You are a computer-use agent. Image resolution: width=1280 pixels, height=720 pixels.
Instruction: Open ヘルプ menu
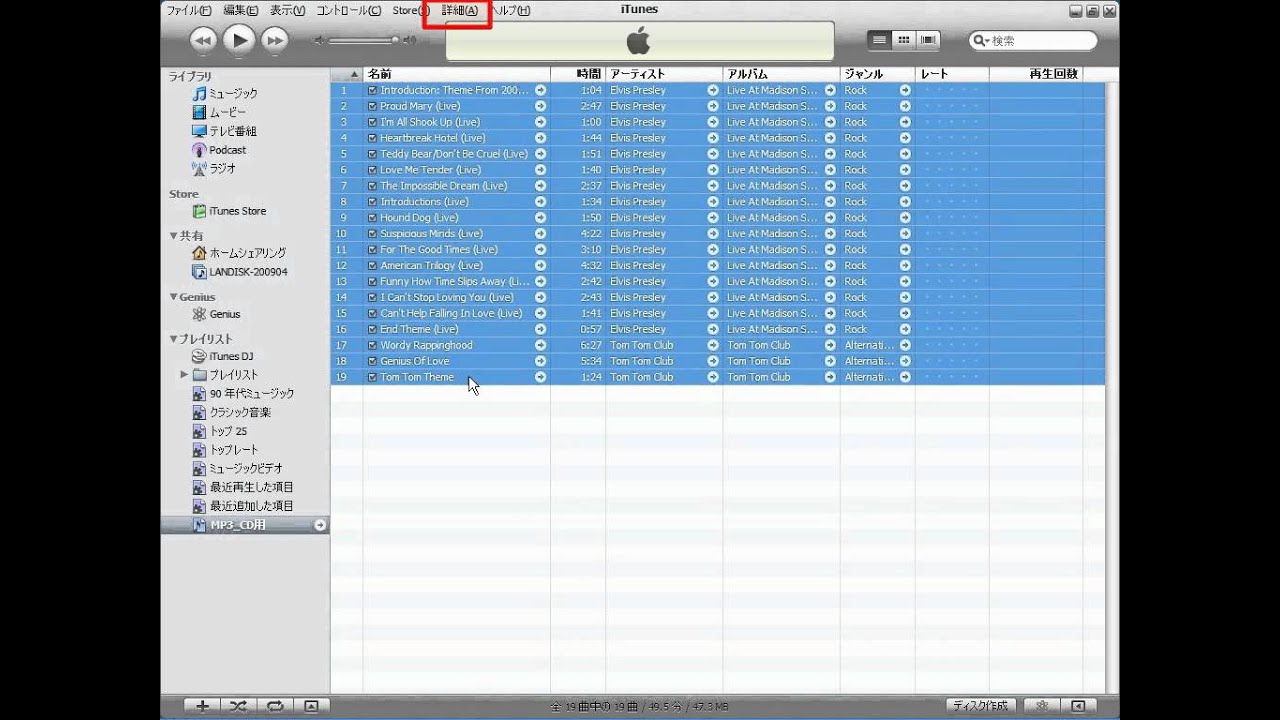pyautogui.click(x=511, y=10)
